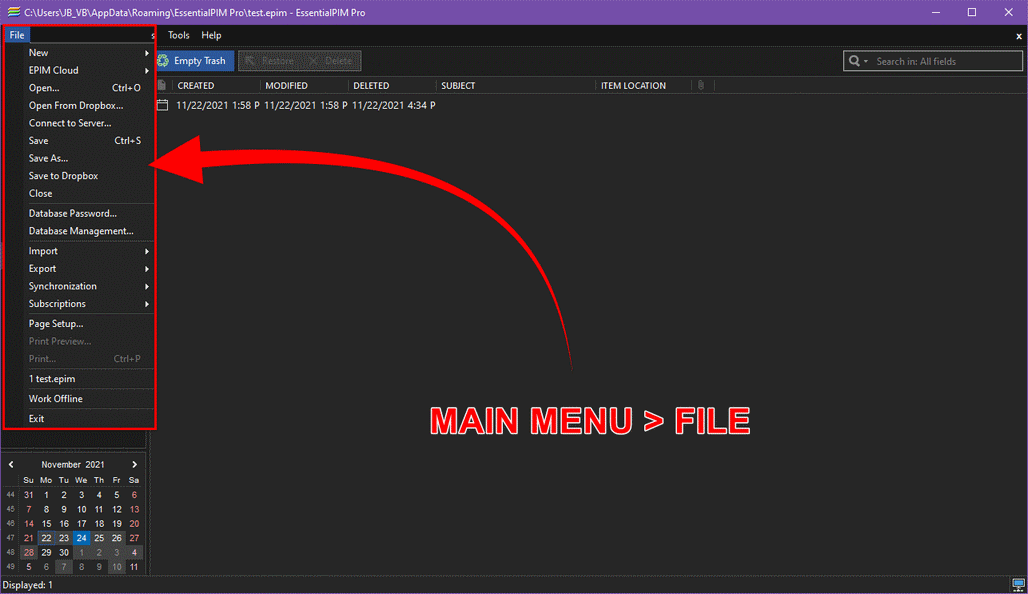Image resolution: width=1028 pixels, height=594 pixels.
Task: Click the calendar item icon in first row
Action: [163, 105]
